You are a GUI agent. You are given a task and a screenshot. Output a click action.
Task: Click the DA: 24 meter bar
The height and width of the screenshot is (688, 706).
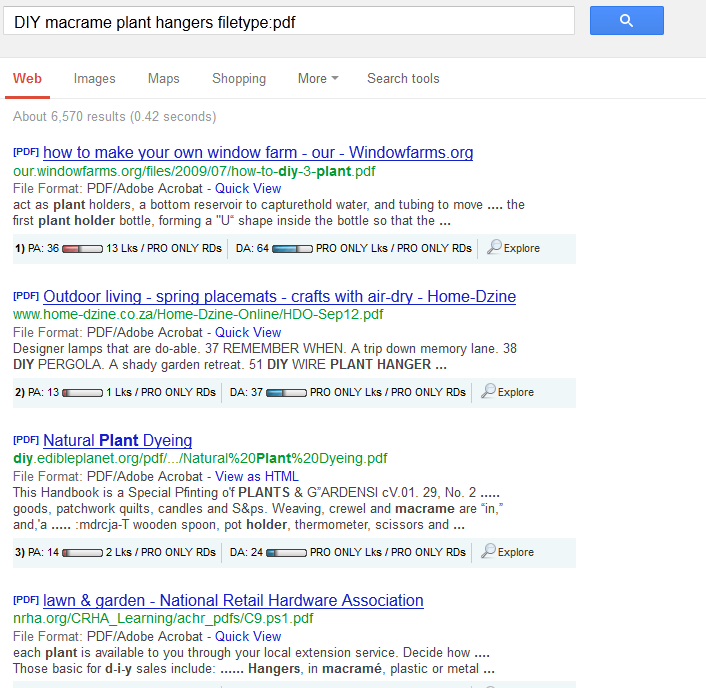[x=286, y=552]
